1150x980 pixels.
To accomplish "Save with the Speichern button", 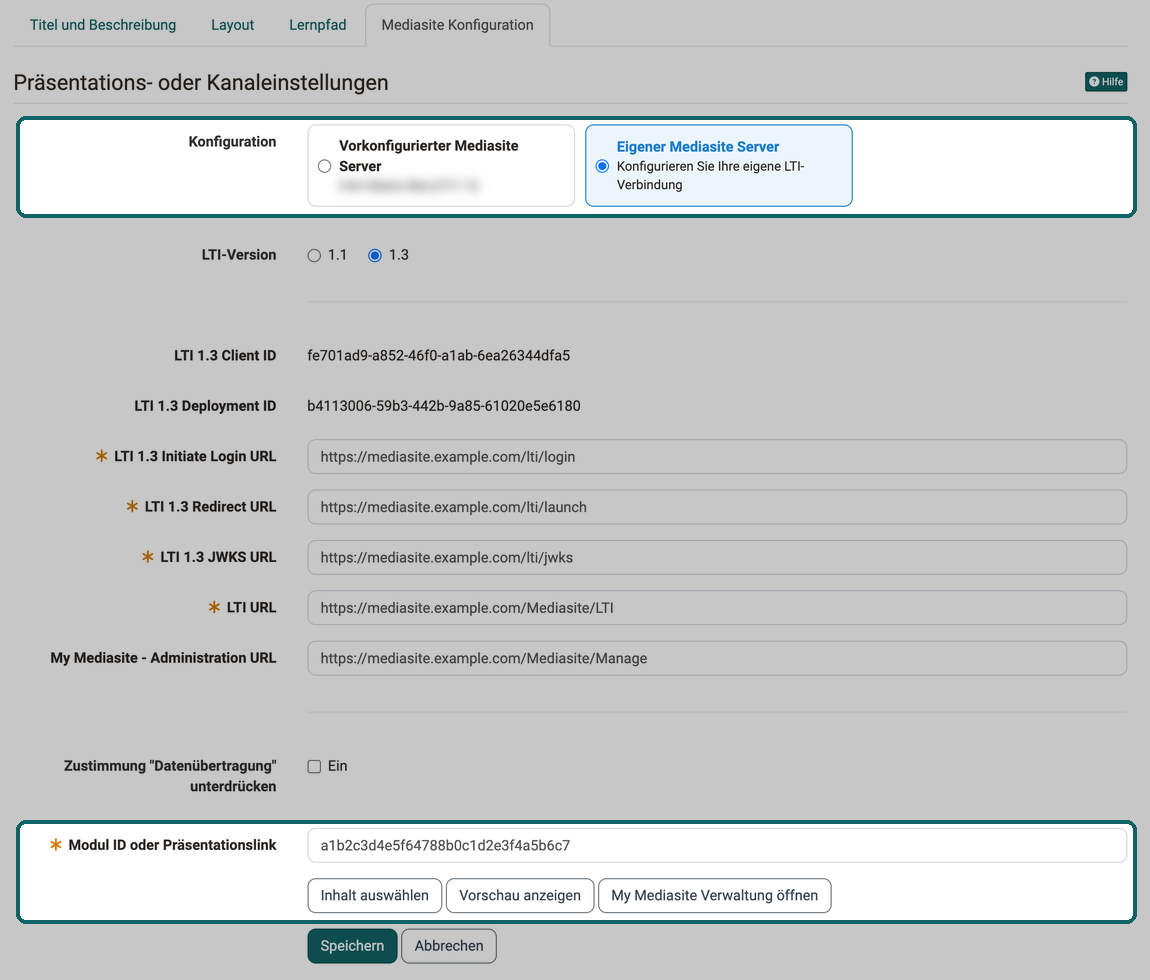I will pos(352,946).
